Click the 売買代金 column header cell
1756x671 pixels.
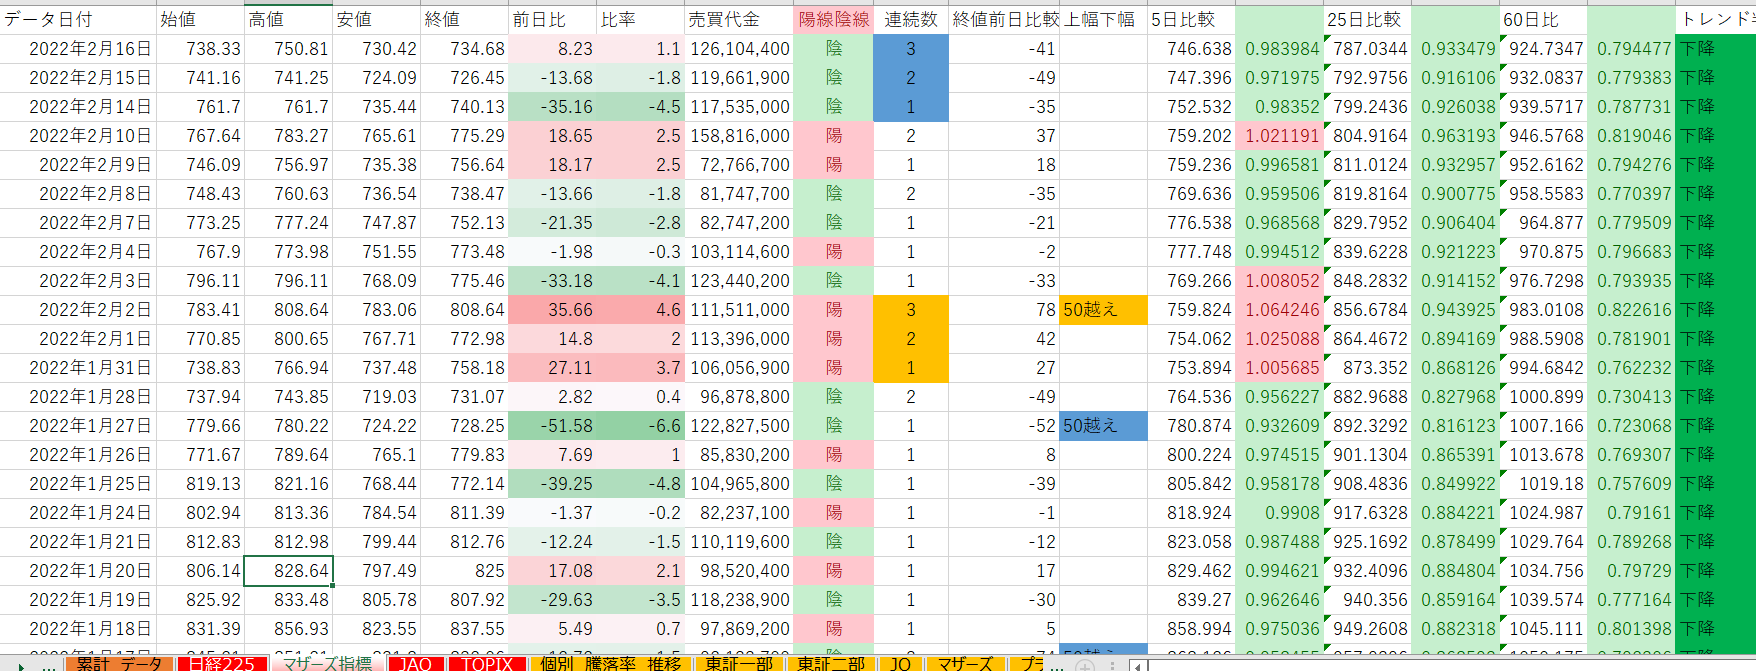click(x=738, y=19)
